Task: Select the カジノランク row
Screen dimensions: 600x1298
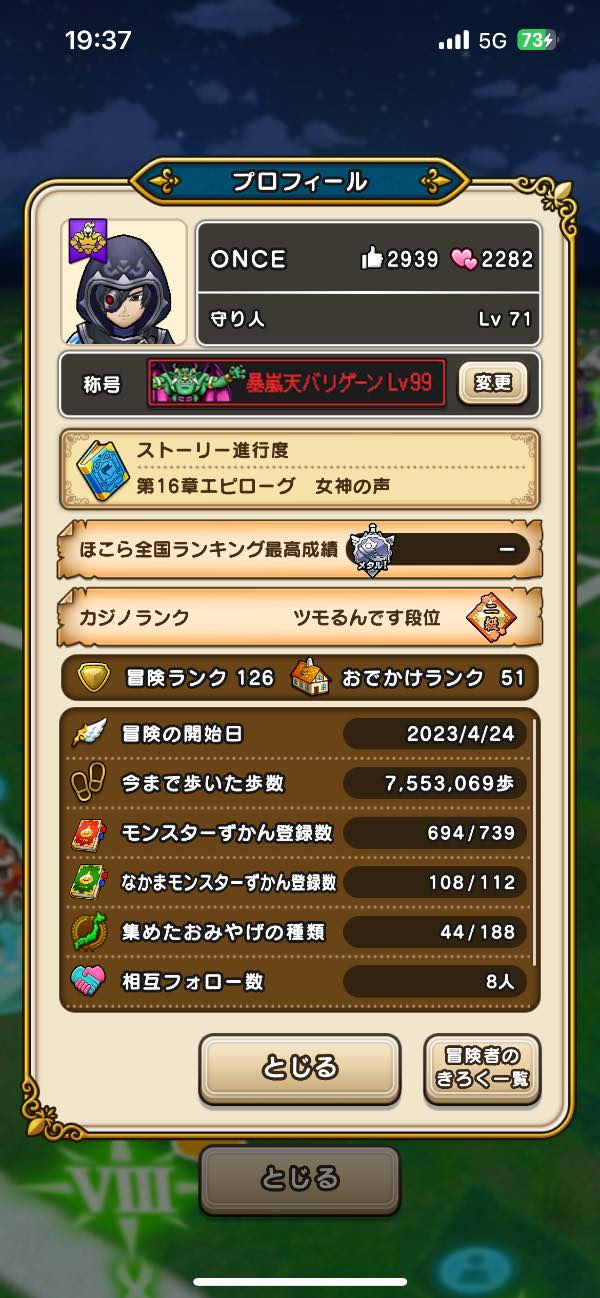Action: pos(300,617)
